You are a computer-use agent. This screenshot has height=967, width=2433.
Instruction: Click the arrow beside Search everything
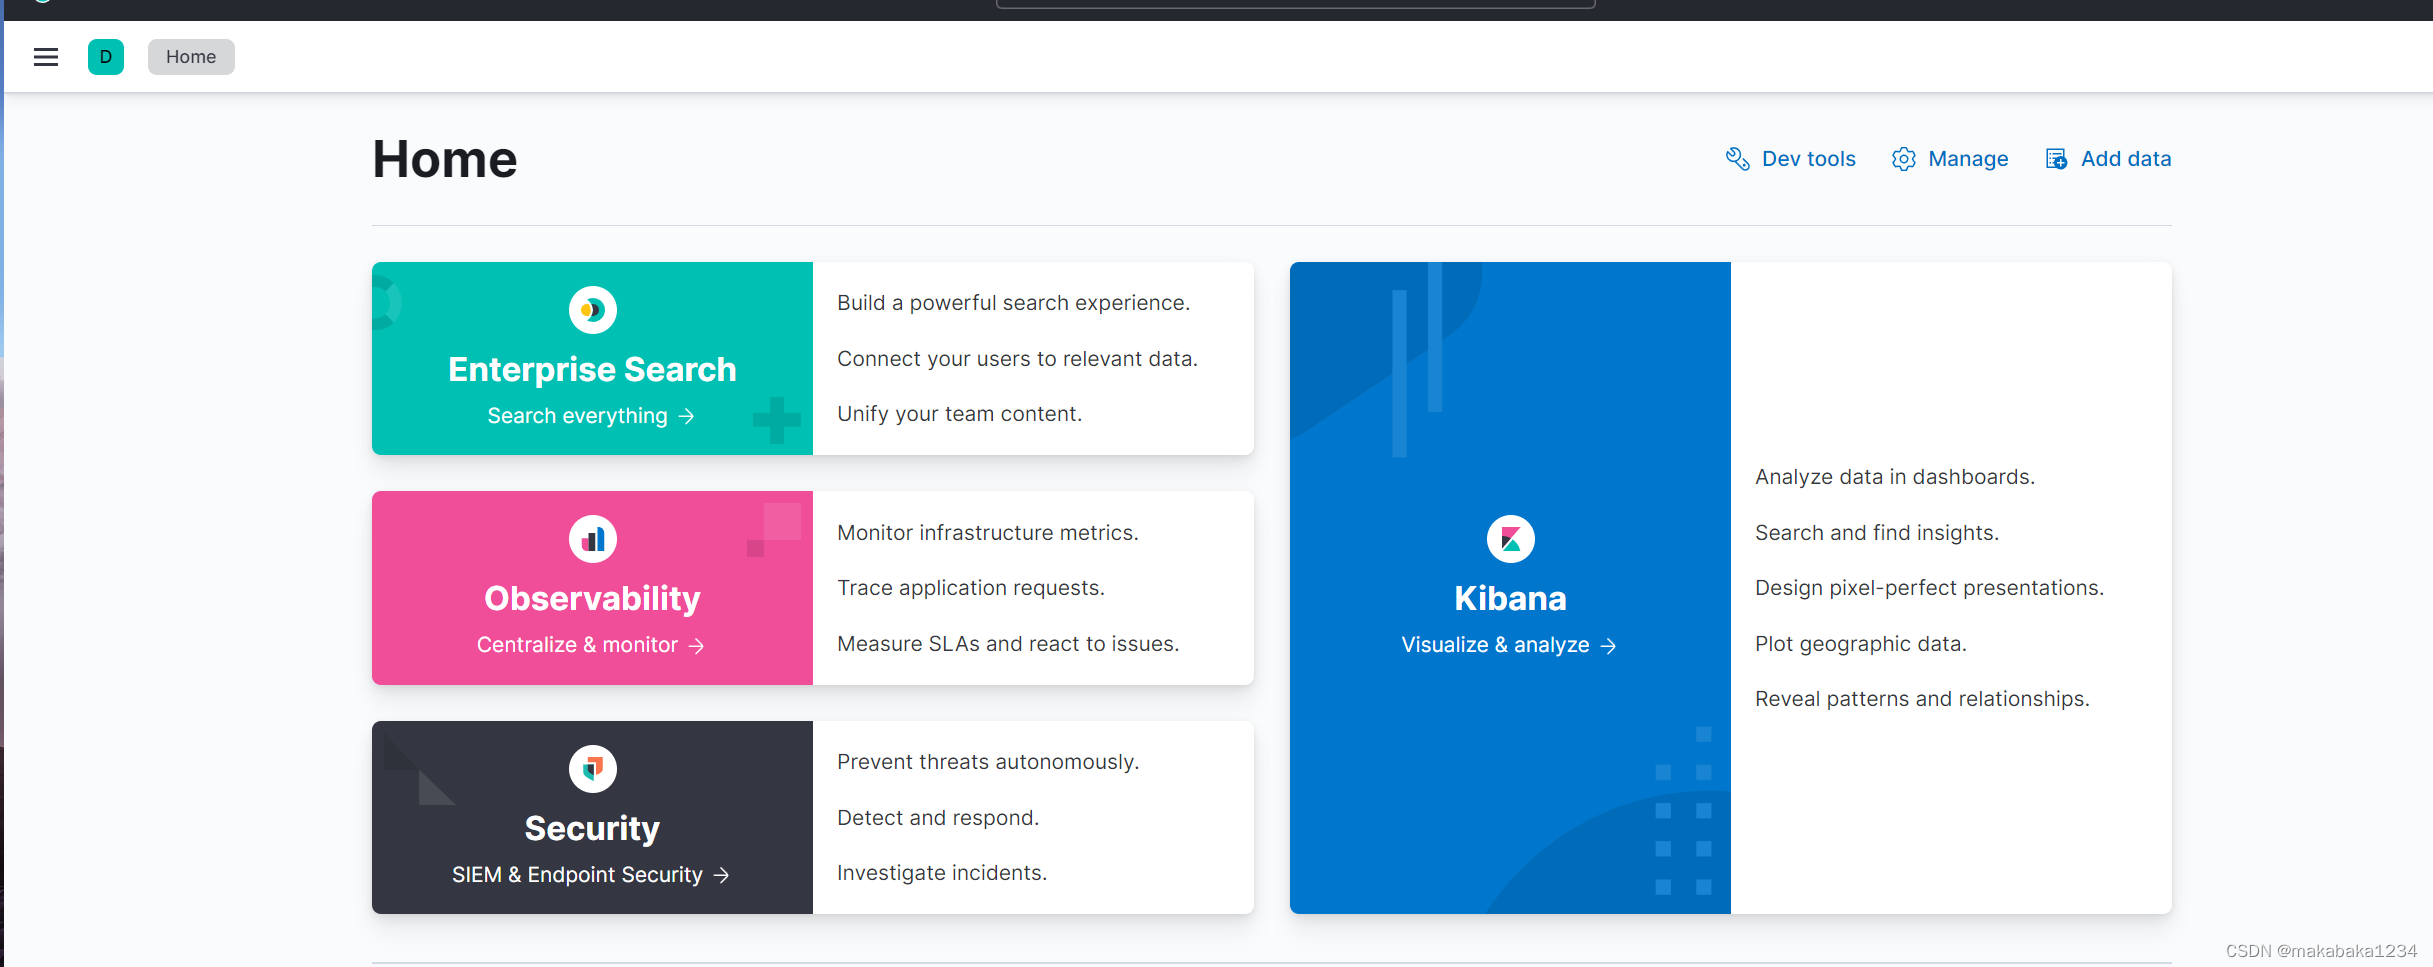click(x=686, y=416)
